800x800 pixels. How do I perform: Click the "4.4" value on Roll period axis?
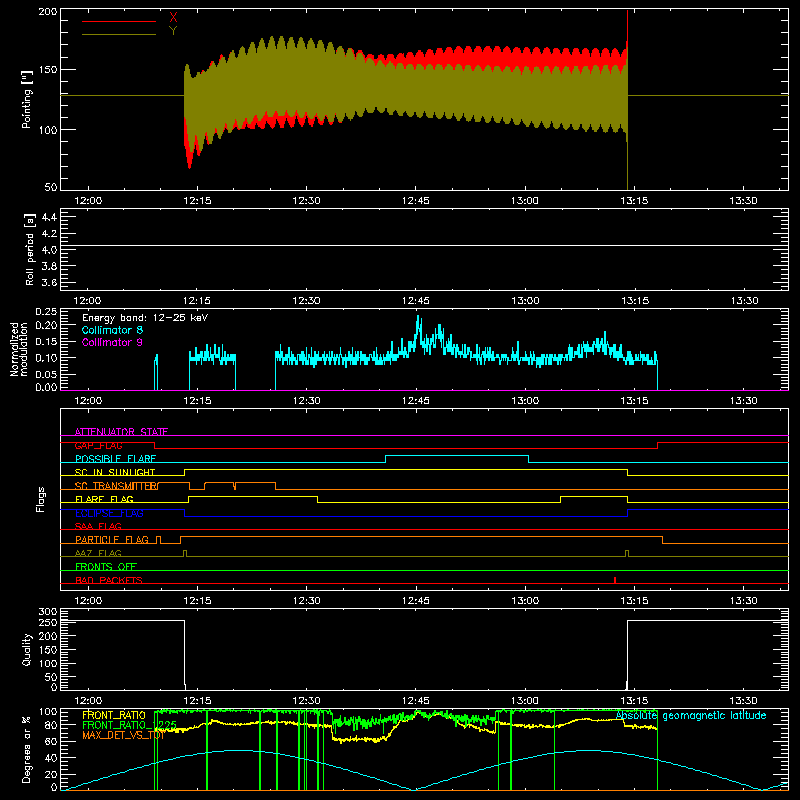tap(49, 217)
